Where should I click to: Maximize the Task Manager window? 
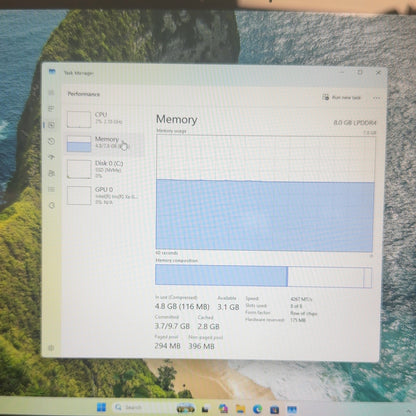click(x=360, y=72)
